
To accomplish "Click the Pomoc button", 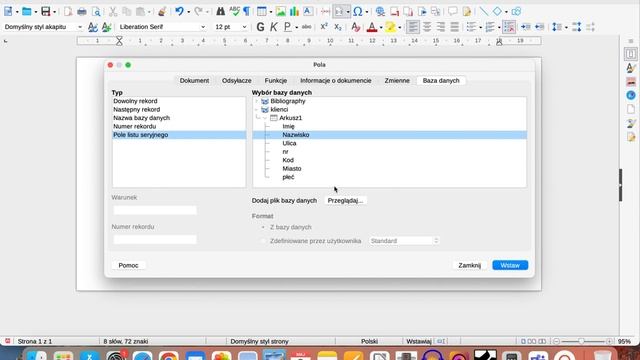I will pos(129,265).
